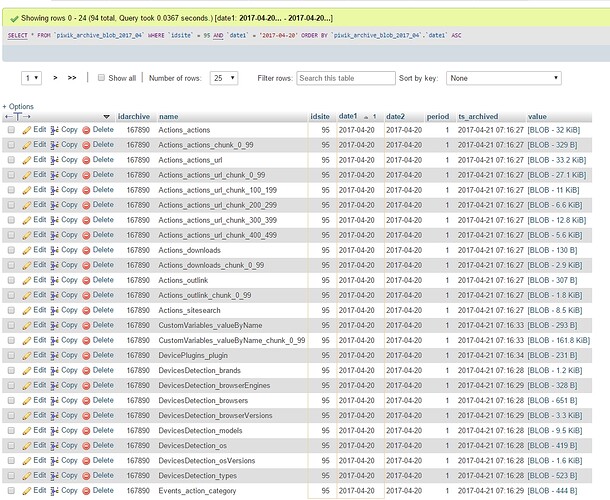Click the Edit pencil icon for Actions_outlink row

pyautogui.click(x=26, y=280)
